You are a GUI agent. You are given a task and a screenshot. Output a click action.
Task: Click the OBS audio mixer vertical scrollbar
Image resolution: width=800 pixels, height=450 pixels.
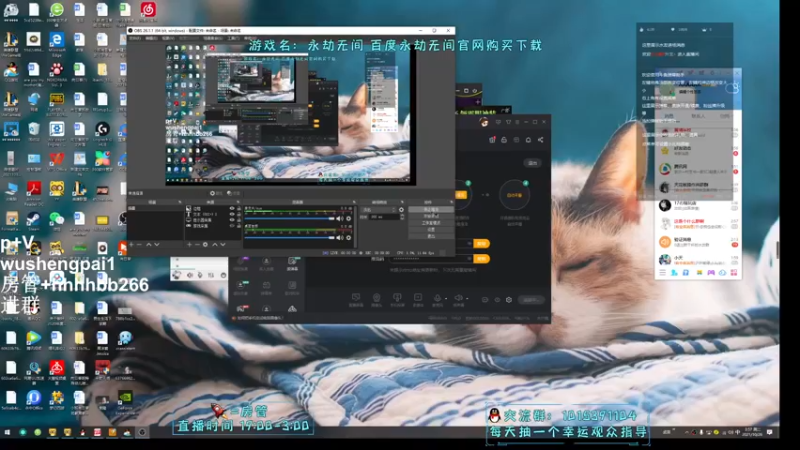355,227
